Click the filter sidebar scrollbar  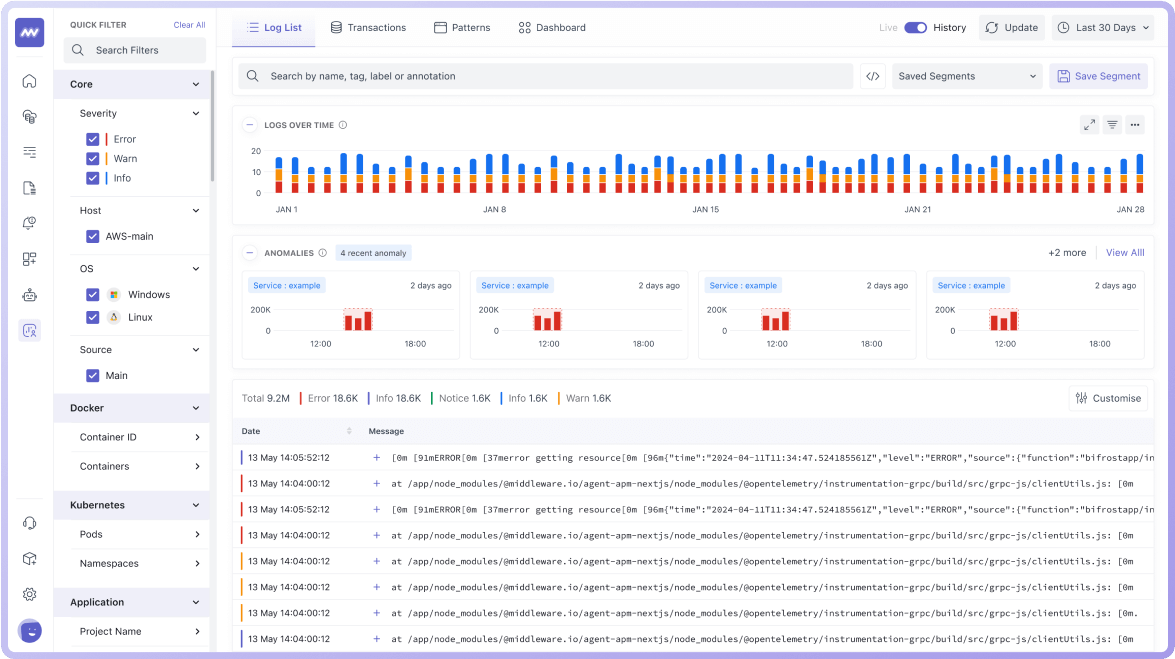coord(212,127)
